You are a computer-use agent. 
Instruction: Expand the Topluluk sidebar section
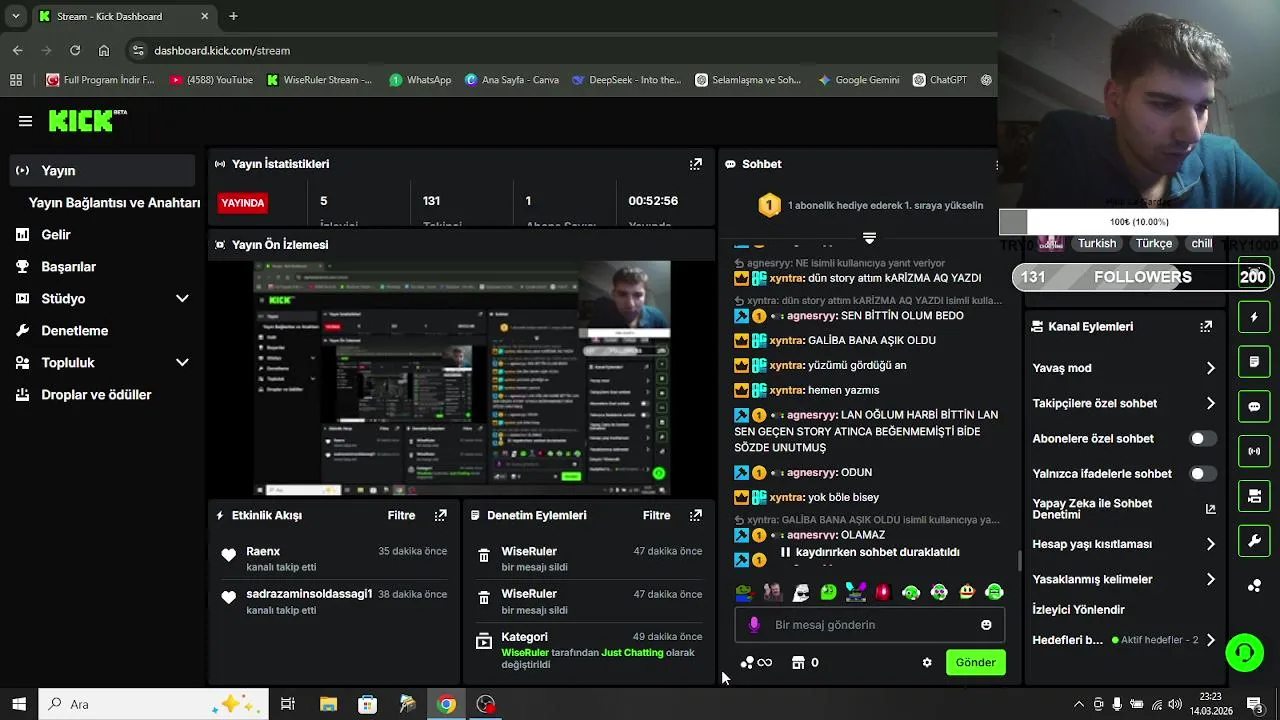point(182,362)
